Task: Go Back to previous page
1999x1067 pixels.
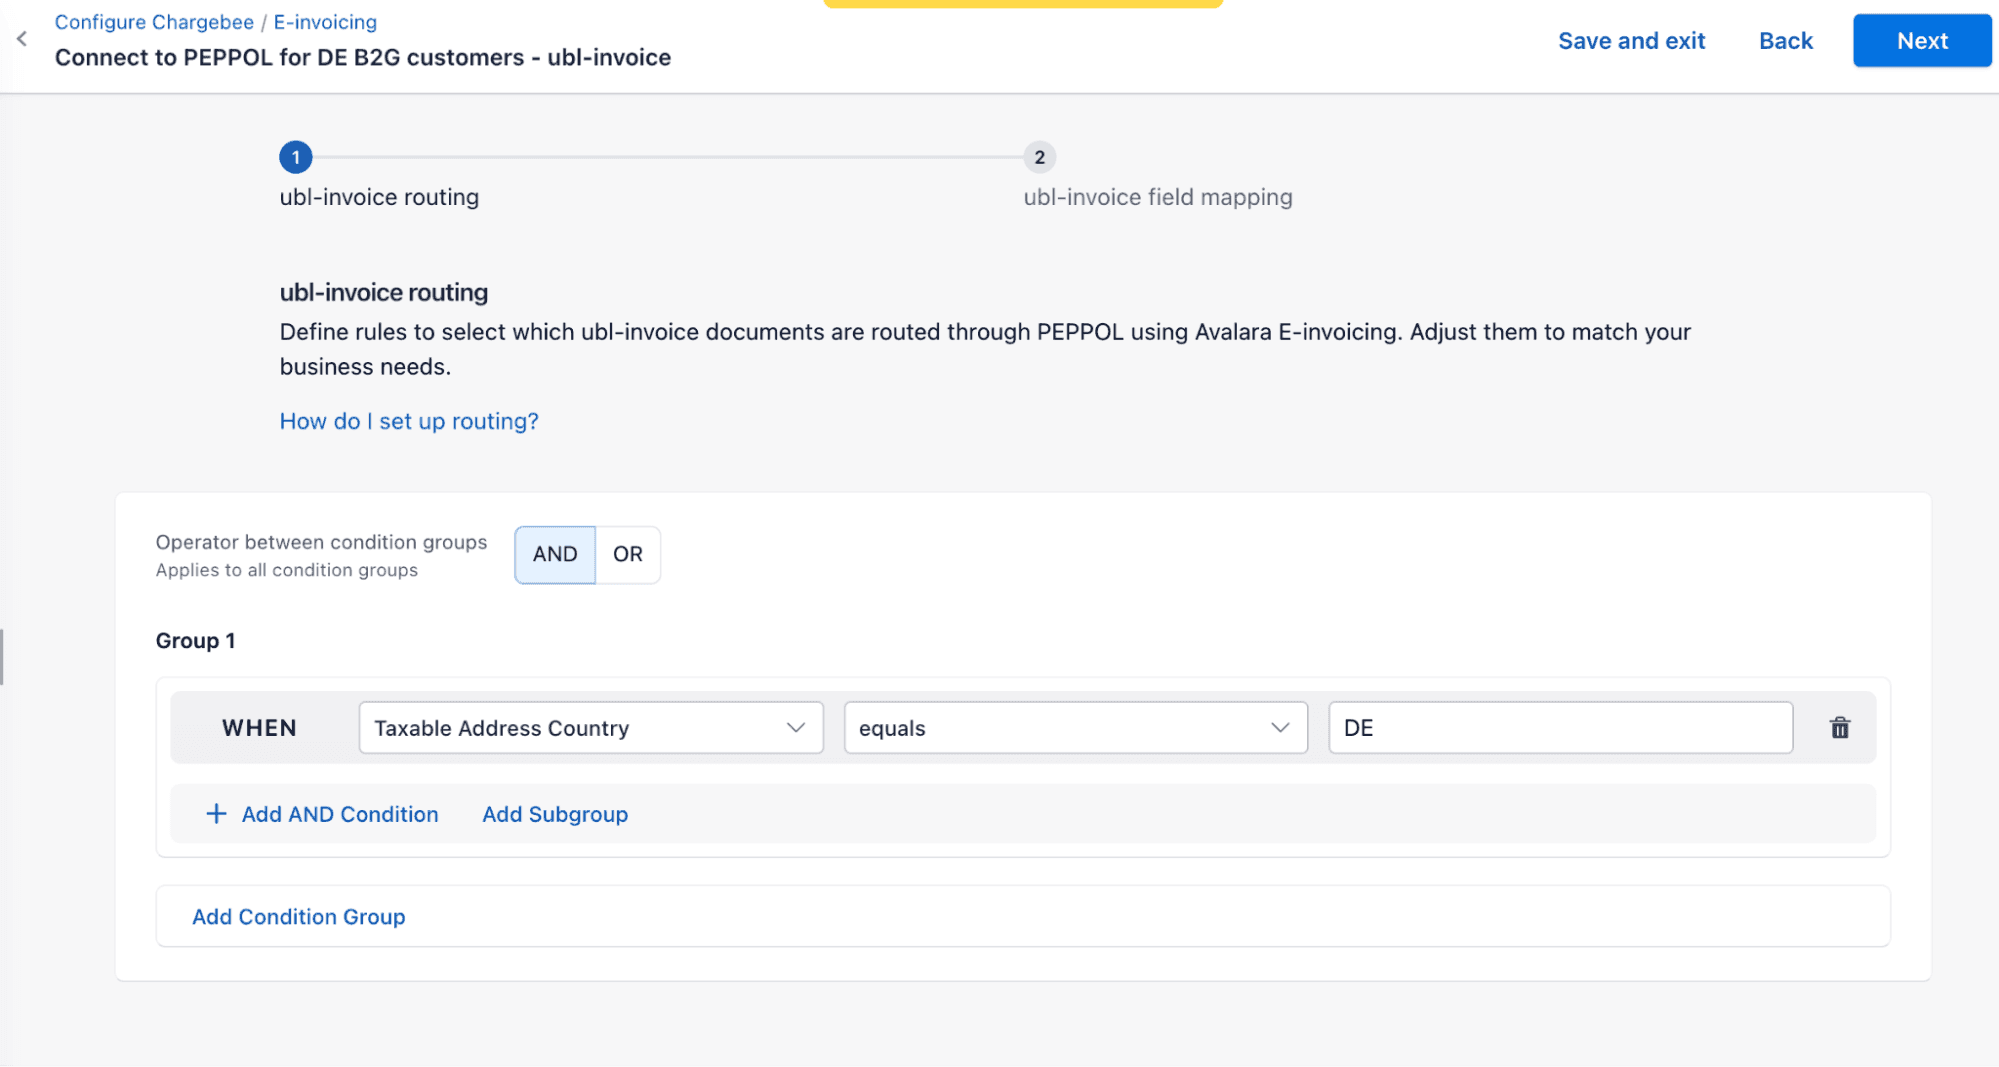Action: [1785, 41]
